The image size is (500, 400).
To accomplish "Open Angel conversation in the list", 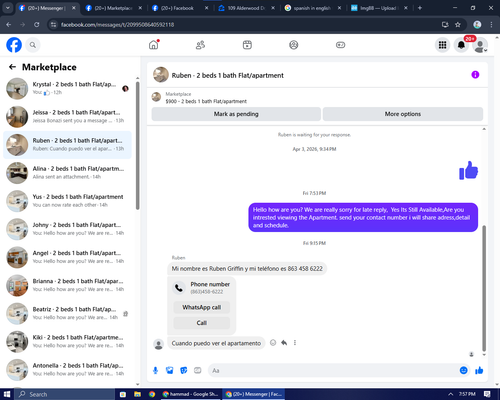I will coord(67,257).
